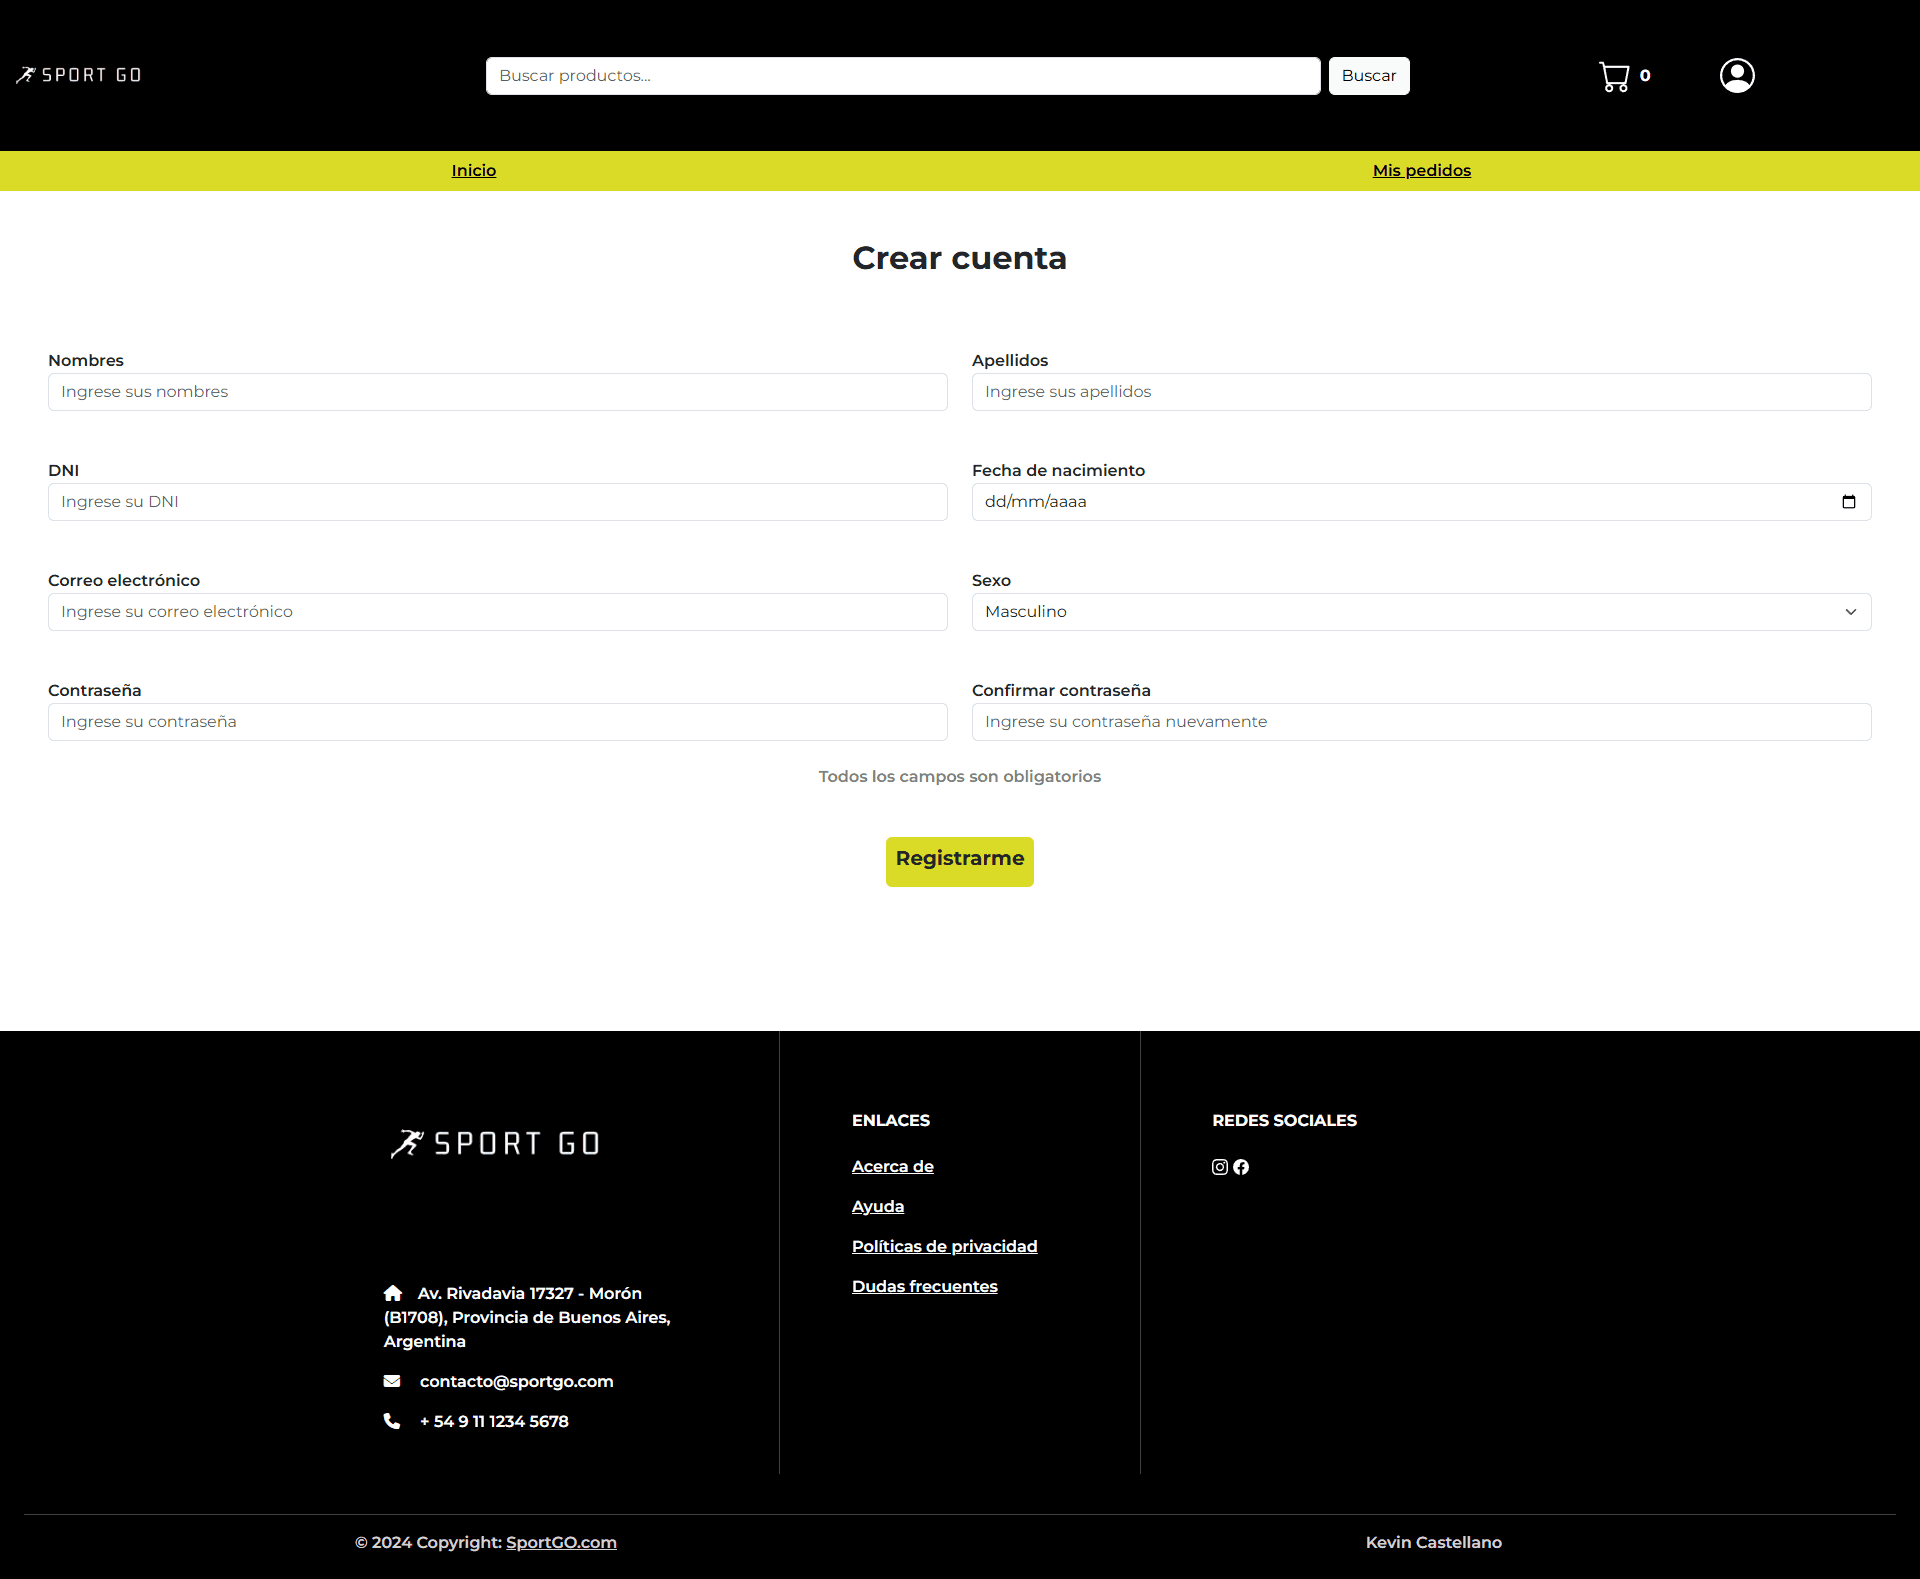Click the Buscar productos search field
This screenshot has height=1579, width=1920.
902,75
